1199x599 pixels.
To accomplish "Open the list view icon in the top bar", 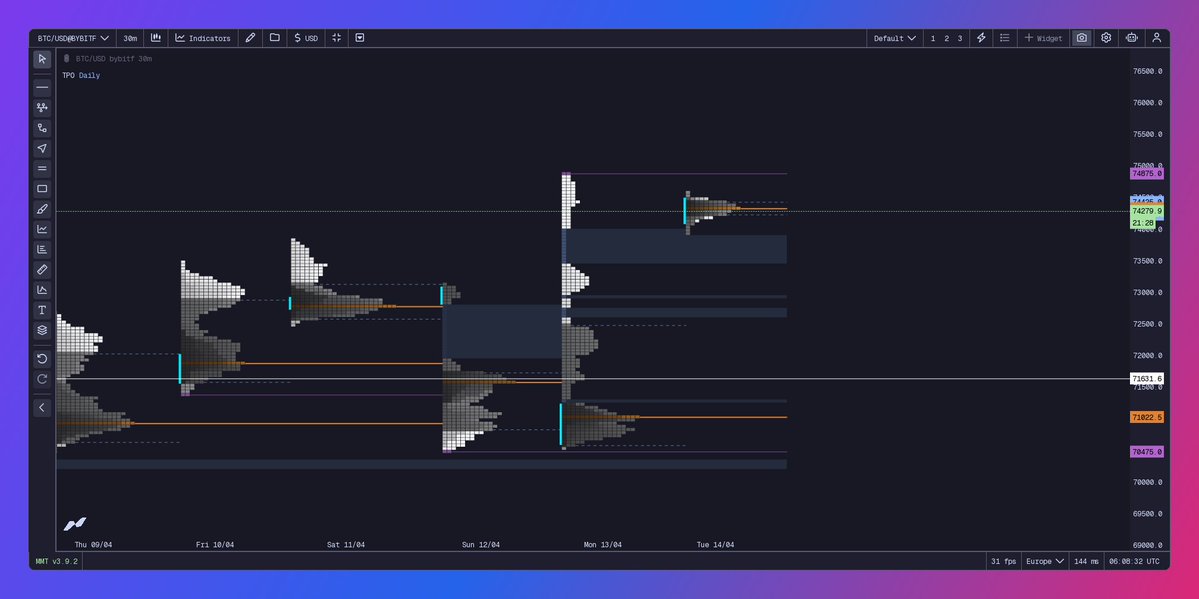I will 1005,37.
